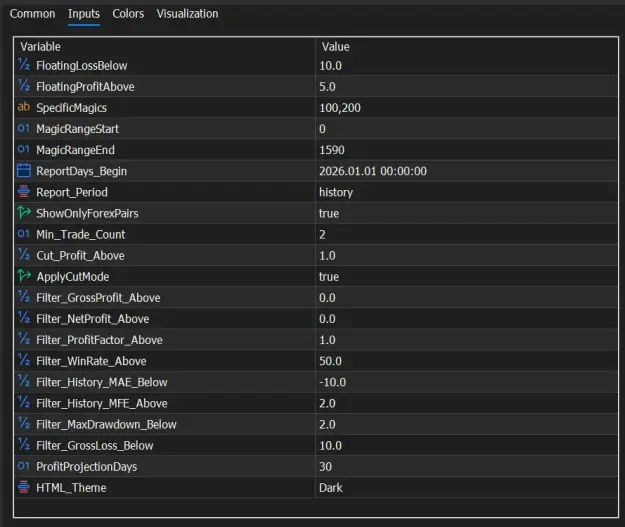Click the Min_Trade_Count integer icon

pyautogui.click(x=24, y=234)
